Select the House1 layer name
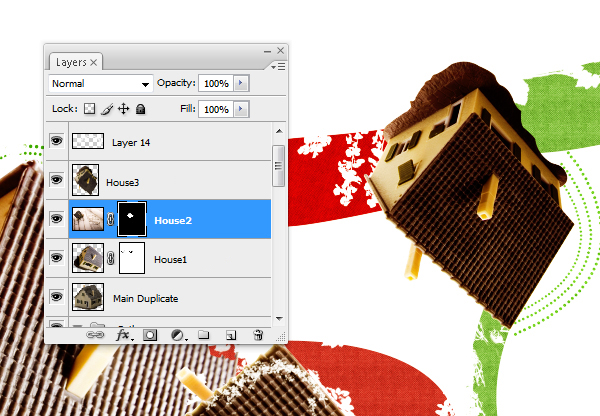Screen dimensions: 600x416 point(170,259)
